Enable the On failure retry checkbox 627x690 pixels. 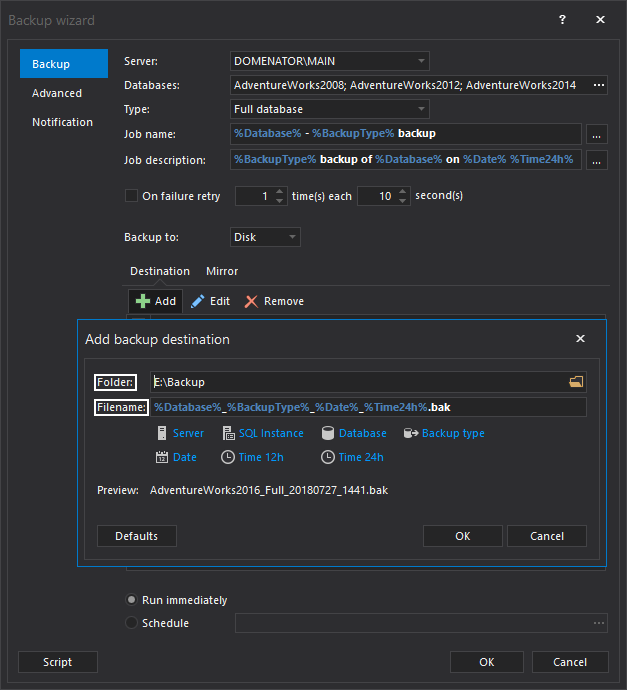(x=131, y=196)
